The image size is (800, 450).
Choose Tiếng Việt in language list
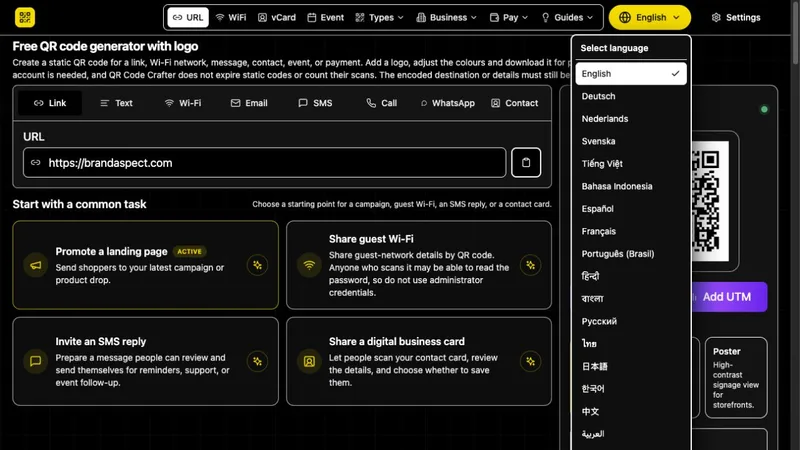coord(631,163)
